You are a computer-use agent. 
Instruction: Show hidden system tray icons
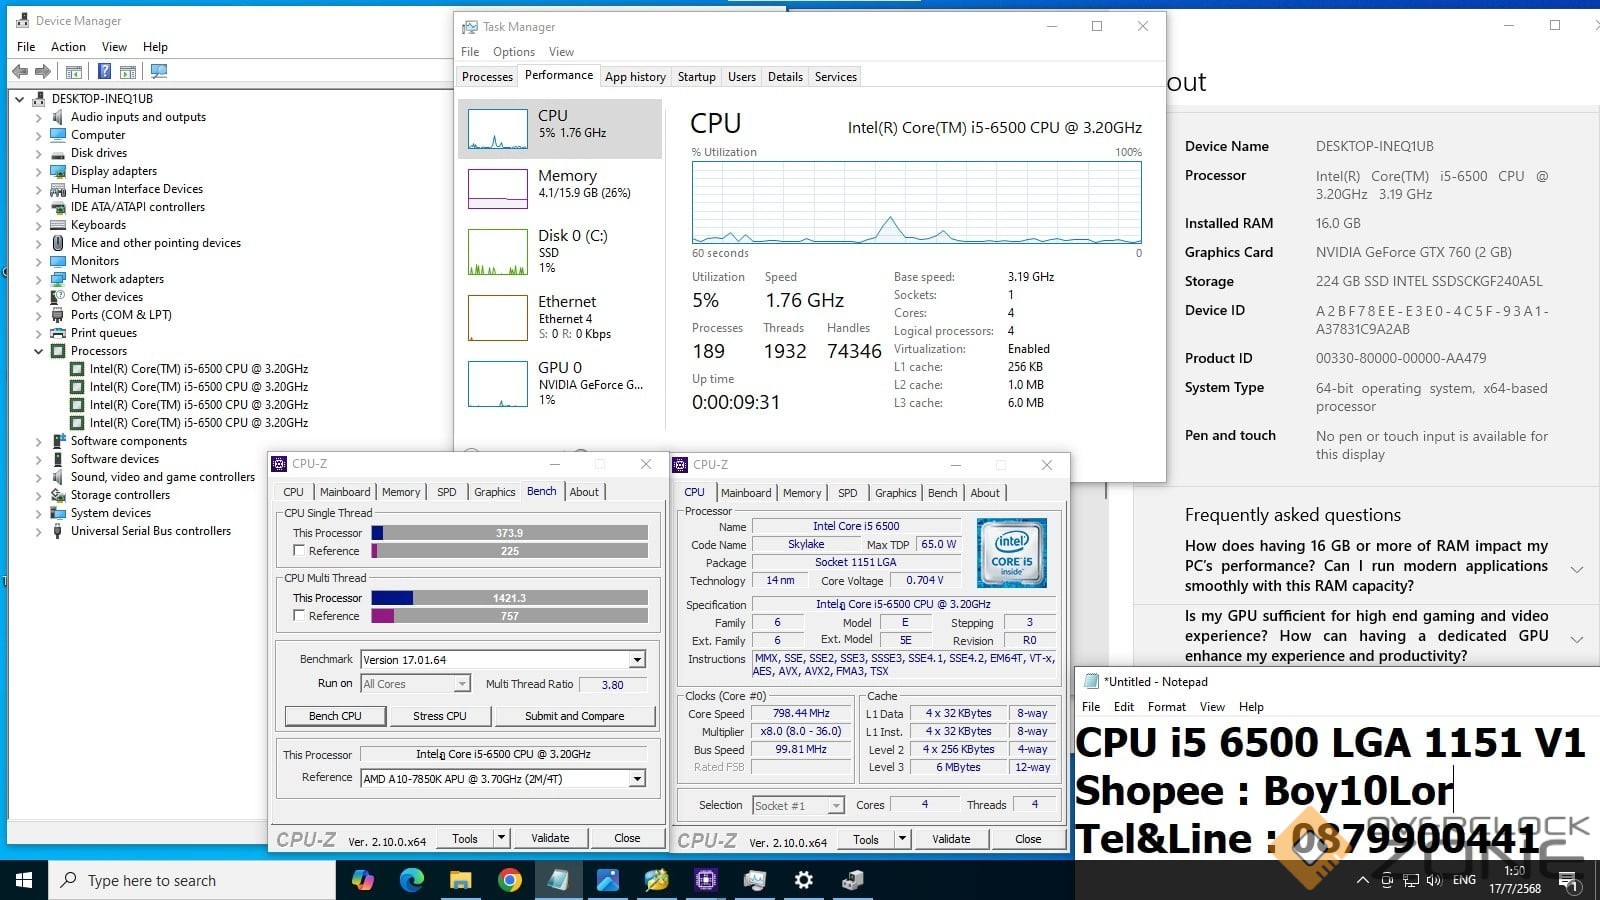tap(1362, 880)
